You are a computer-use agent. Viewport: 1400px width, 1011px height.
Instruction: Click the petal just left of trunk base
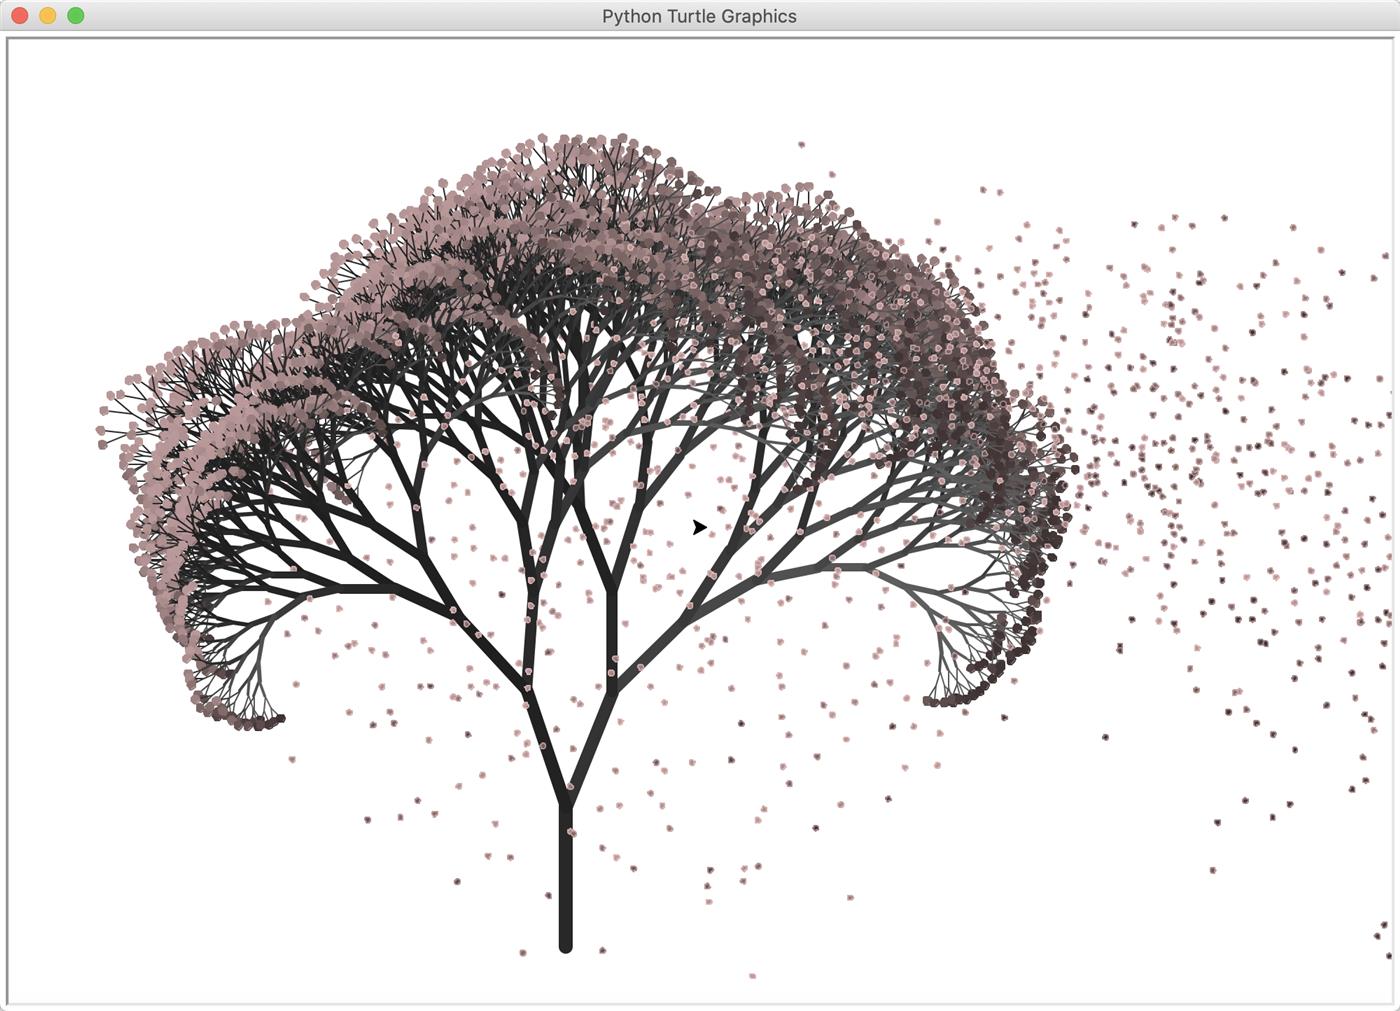(x=523, y=952)
